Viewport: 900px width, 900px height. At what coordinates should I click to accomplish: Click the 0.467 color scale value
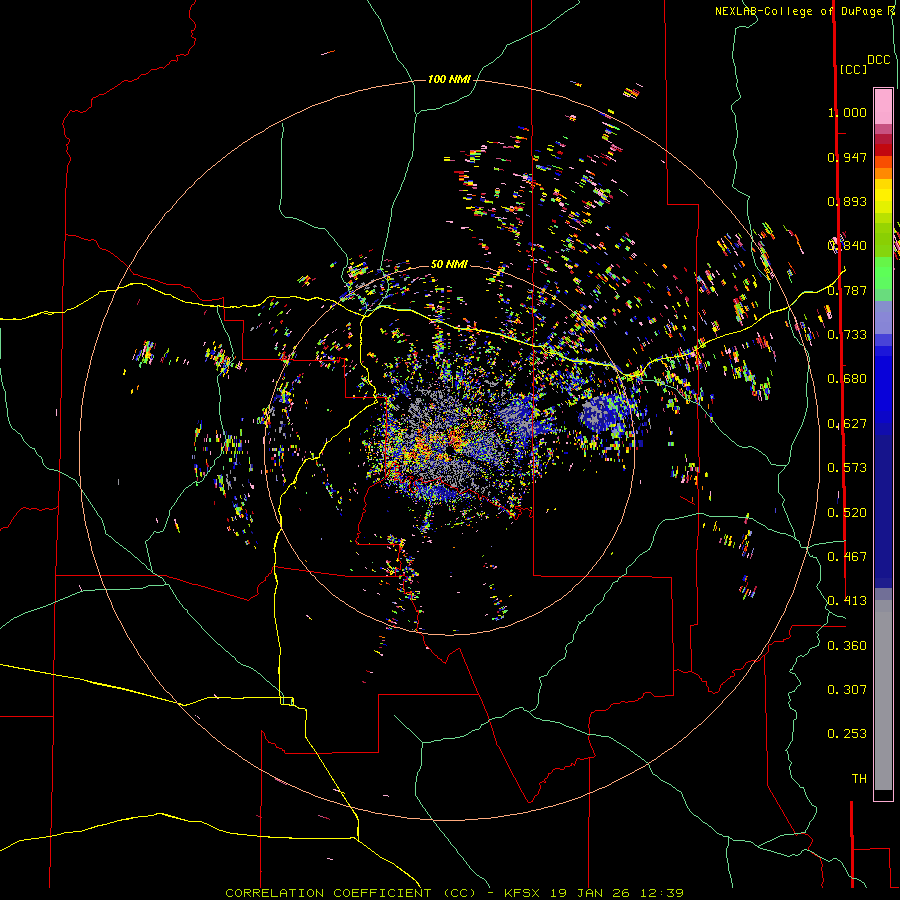click(x=847, y=557)
